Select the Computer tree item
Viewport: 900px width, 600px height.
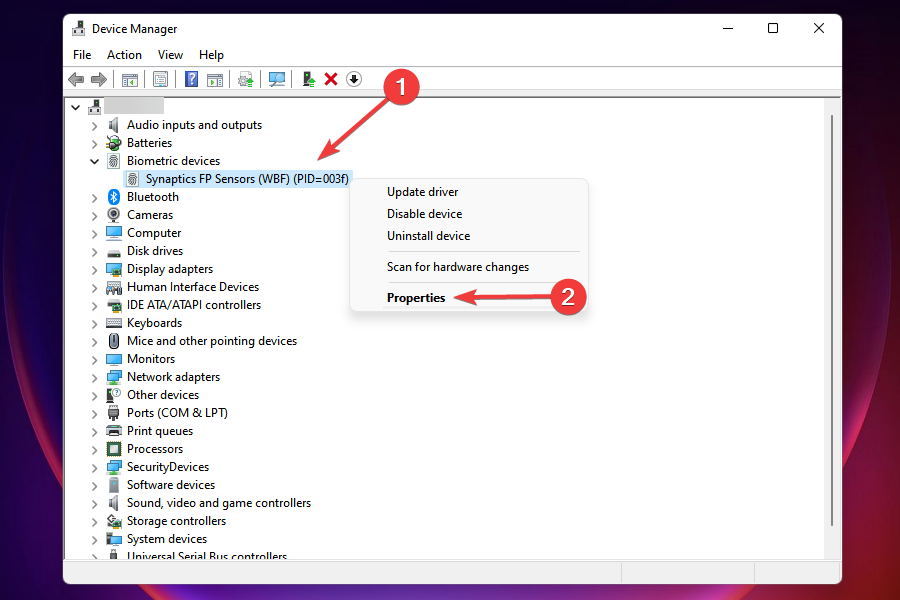154,233
